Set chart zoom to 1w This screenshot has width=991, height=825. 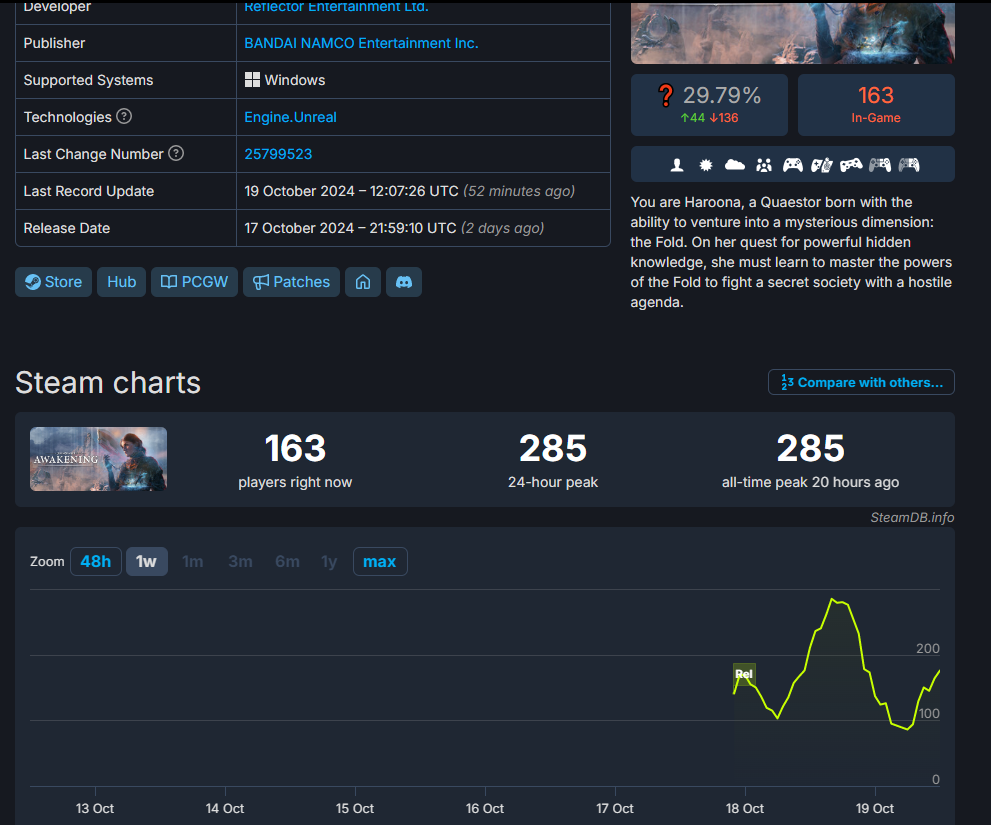[147, 561]
